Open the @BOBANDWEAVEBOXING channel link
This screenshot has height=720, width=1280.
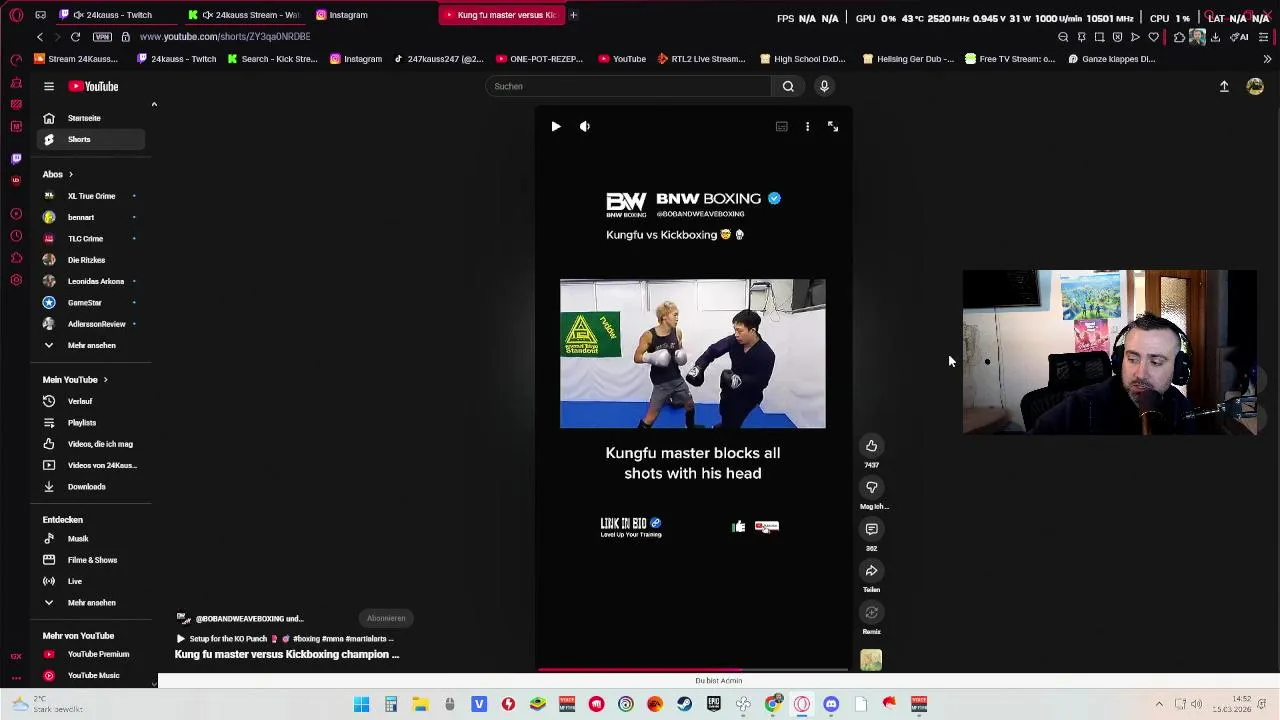coord(249,618)
